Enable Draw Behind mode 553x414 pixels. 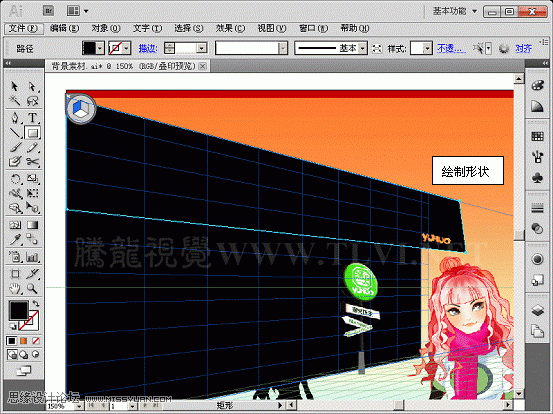click(x=24, y=354)
